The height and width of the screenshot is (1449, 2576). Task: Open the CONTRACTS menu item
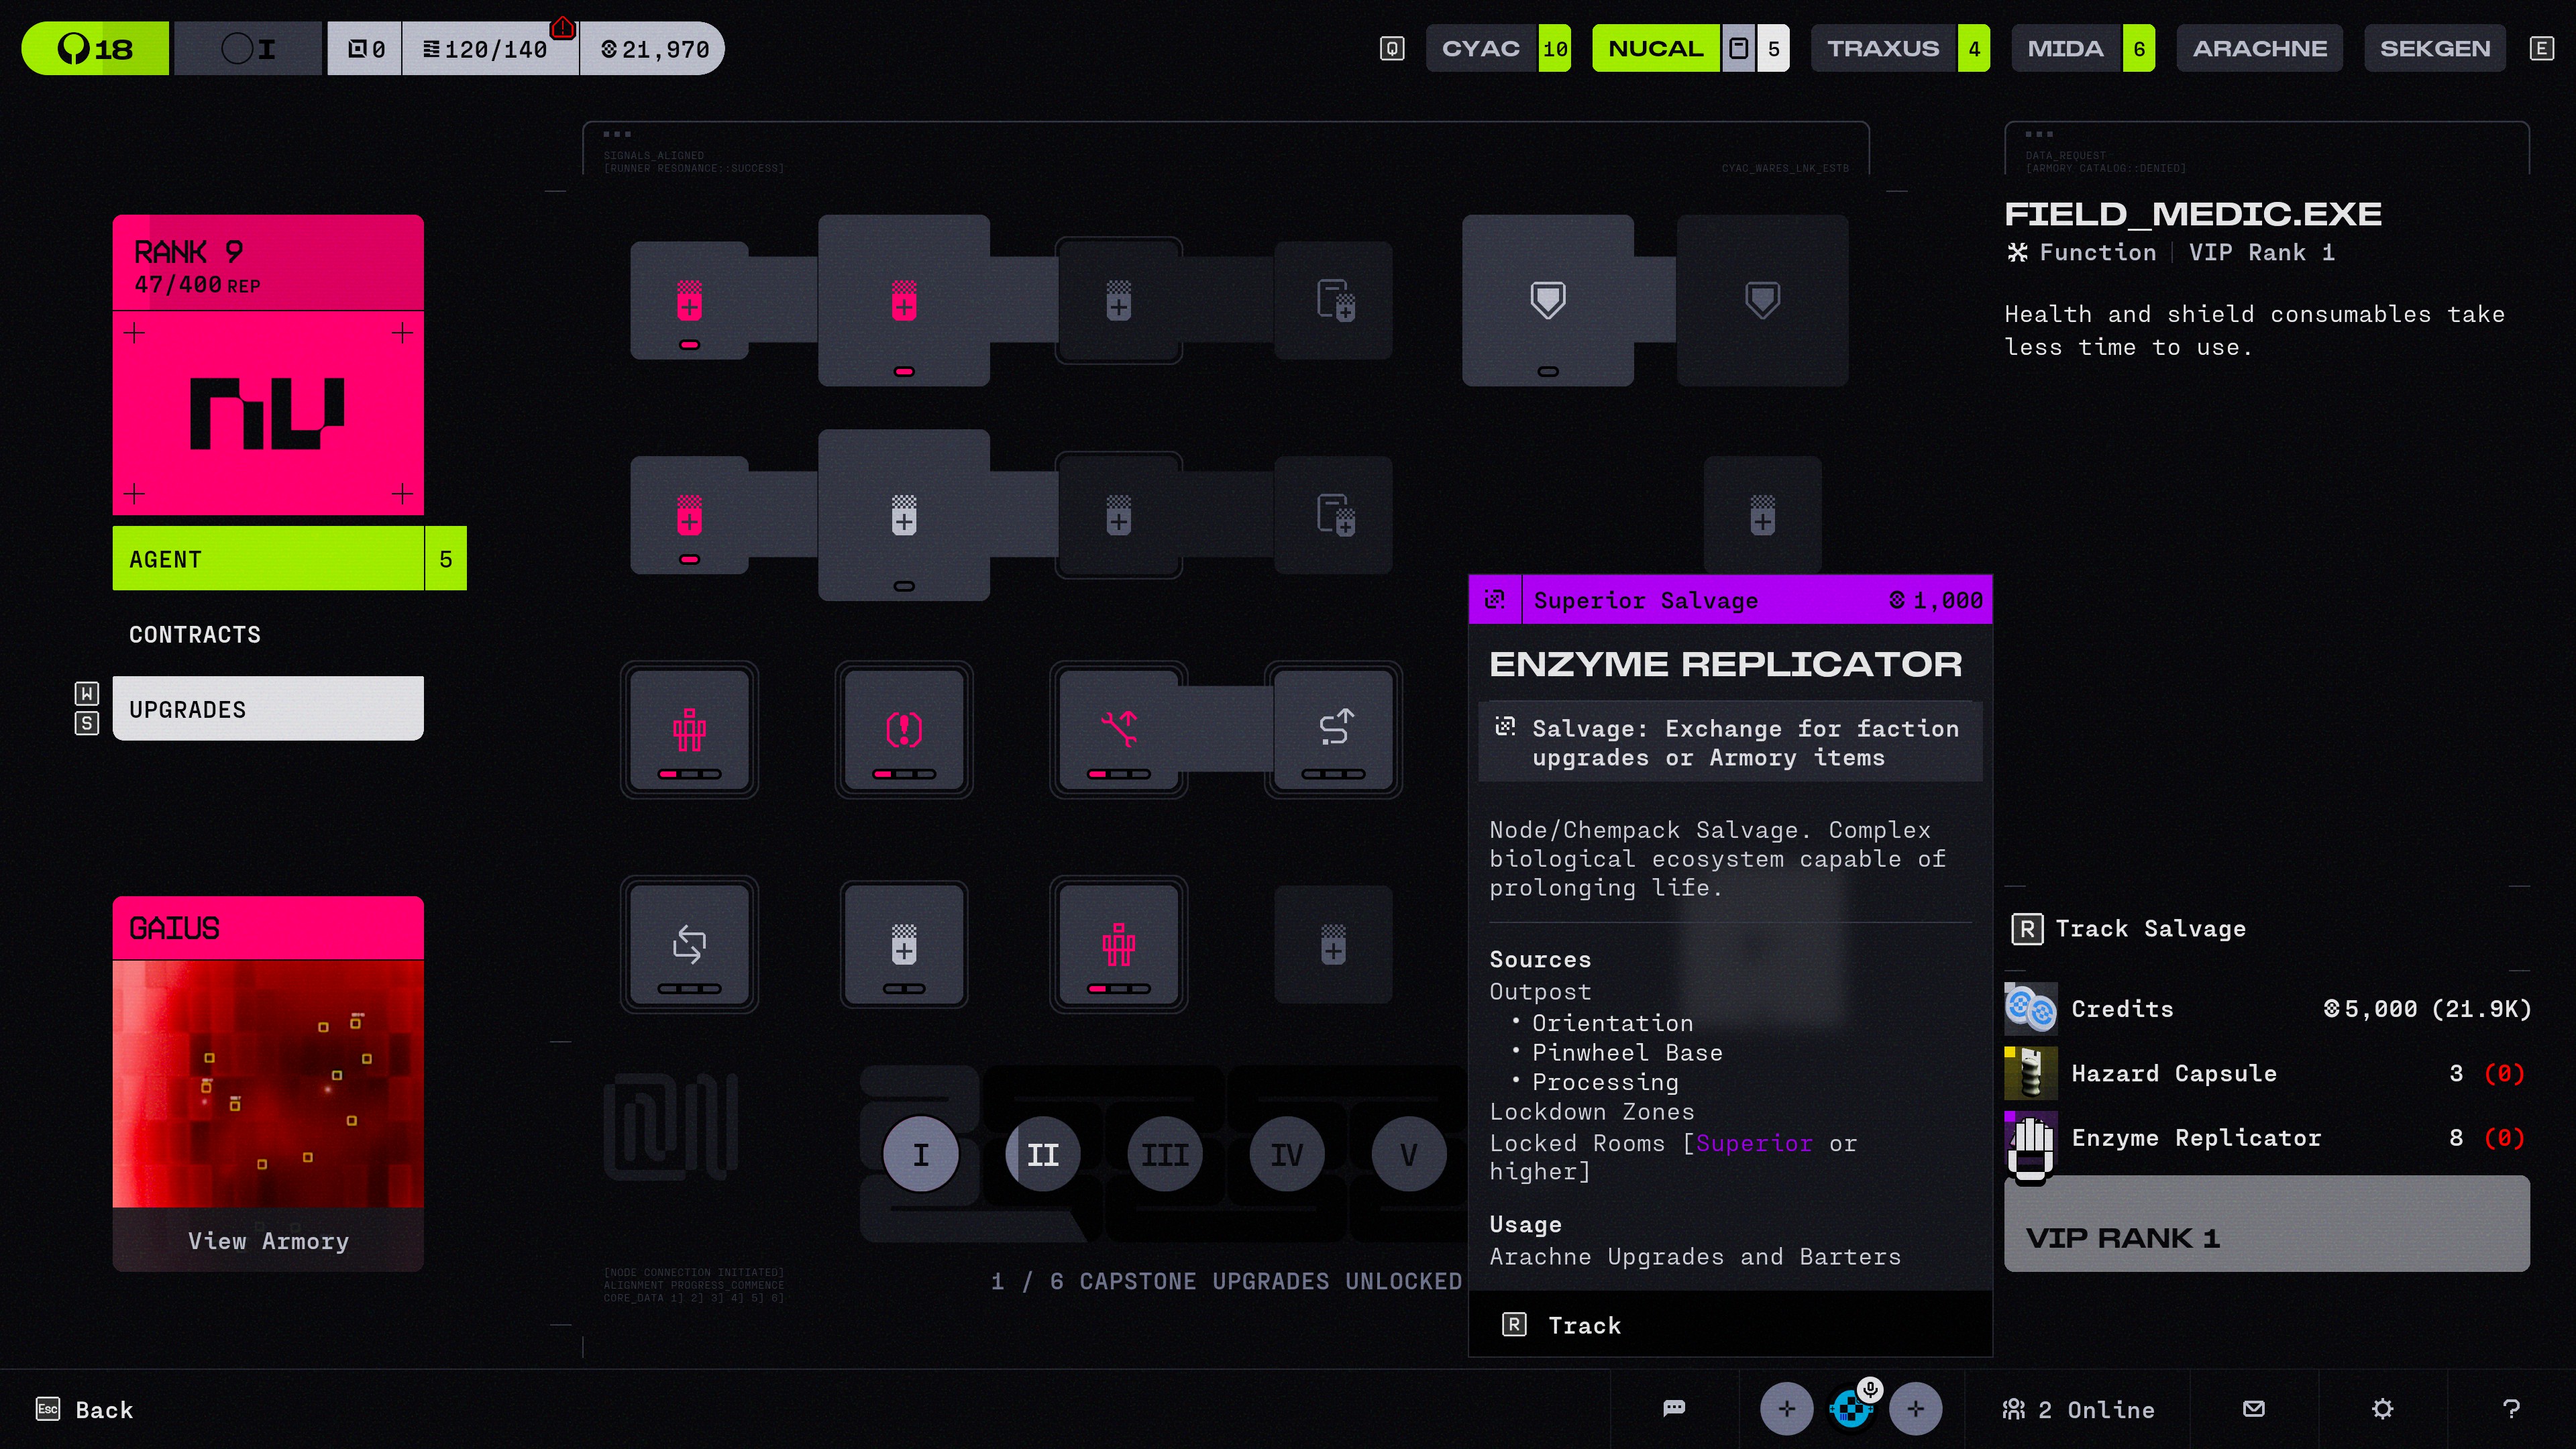coord(195,635)
